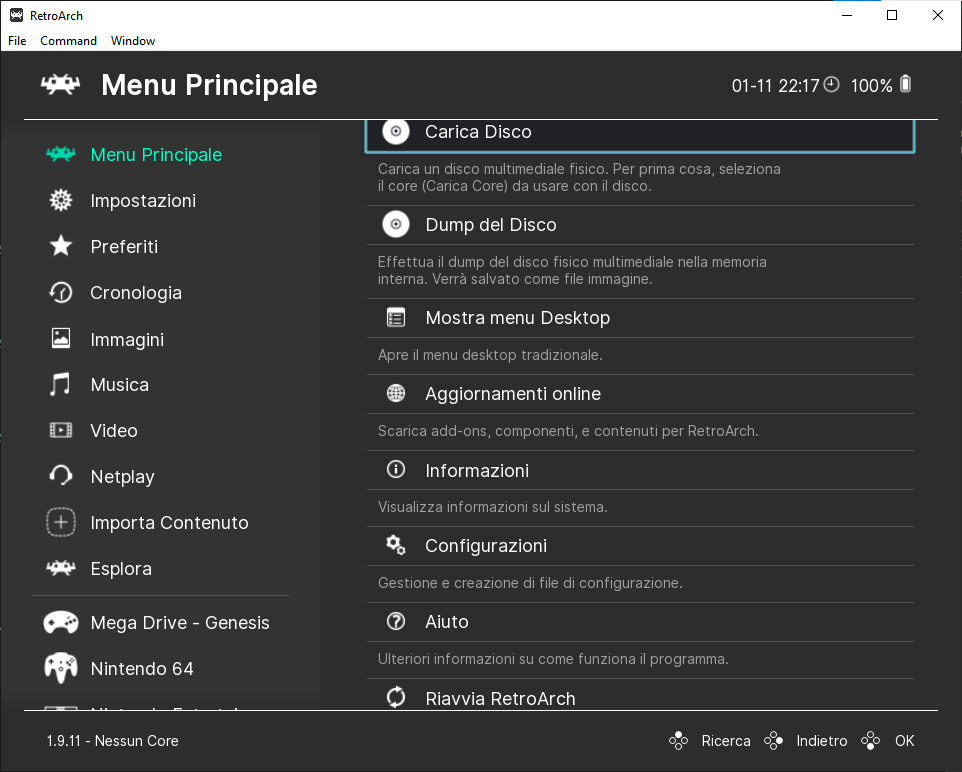Click the Dump del Disco disc icon

[396, 225]
